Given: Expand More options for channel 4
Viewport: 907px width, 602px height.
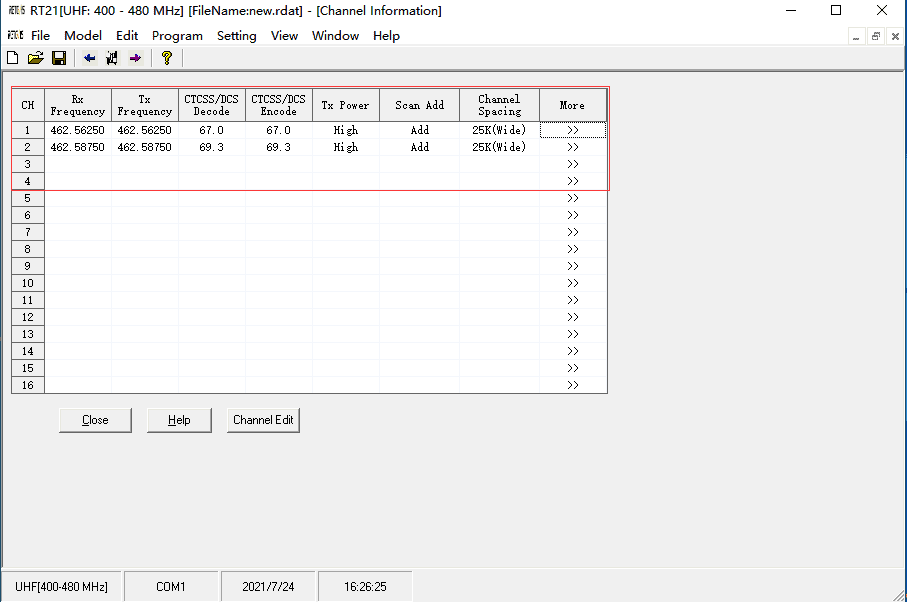Looking at the screenshot, I should pos(573,181).
